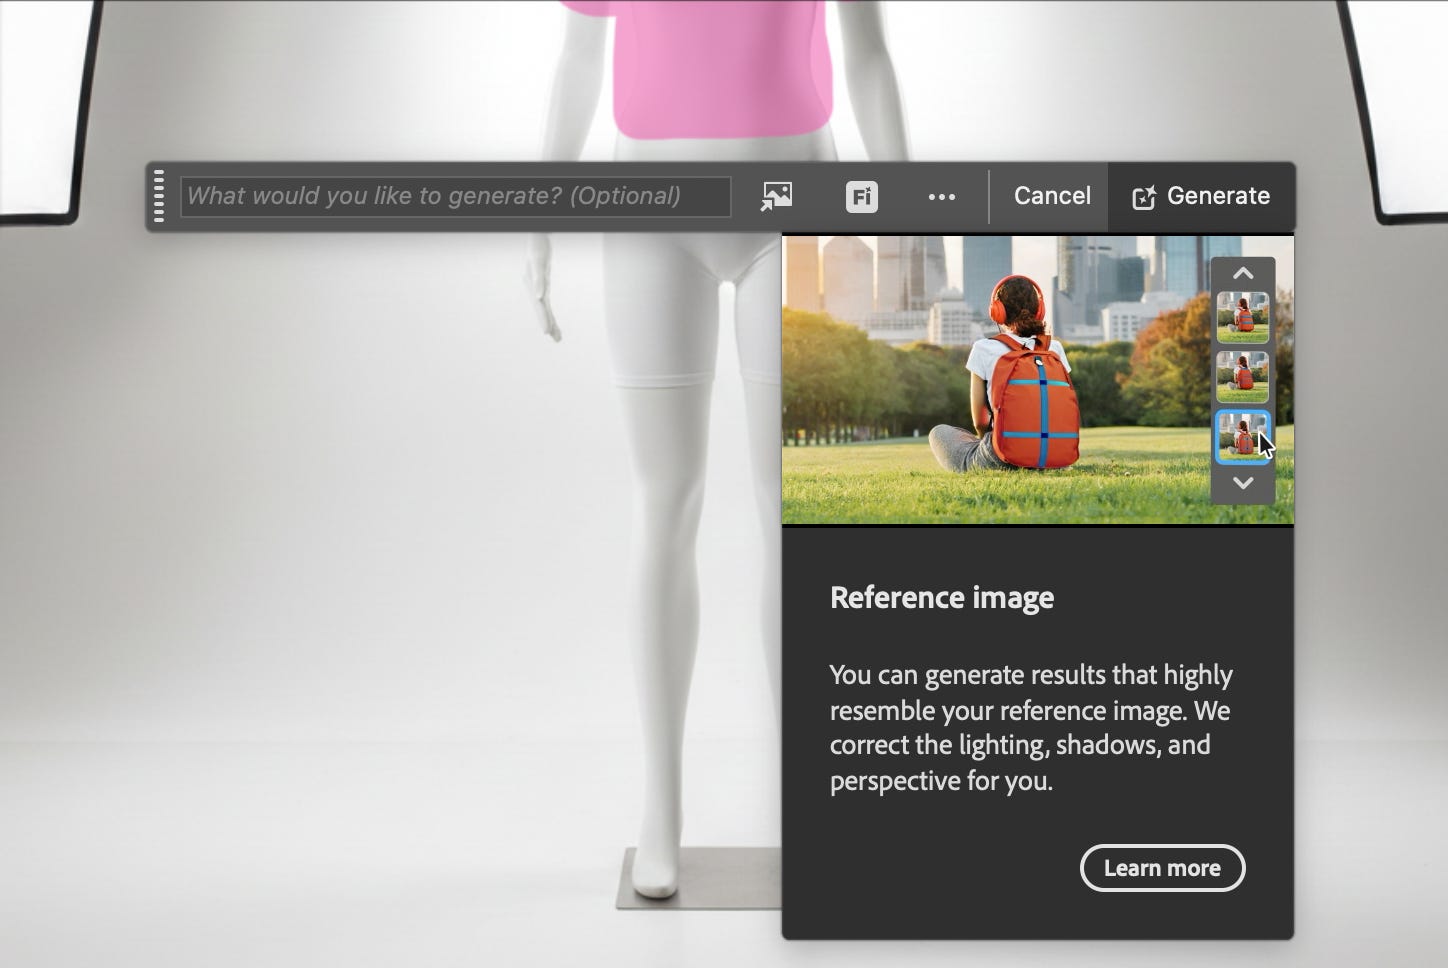Grab the dotted grip handle of the taskbar

click(159, 196)
